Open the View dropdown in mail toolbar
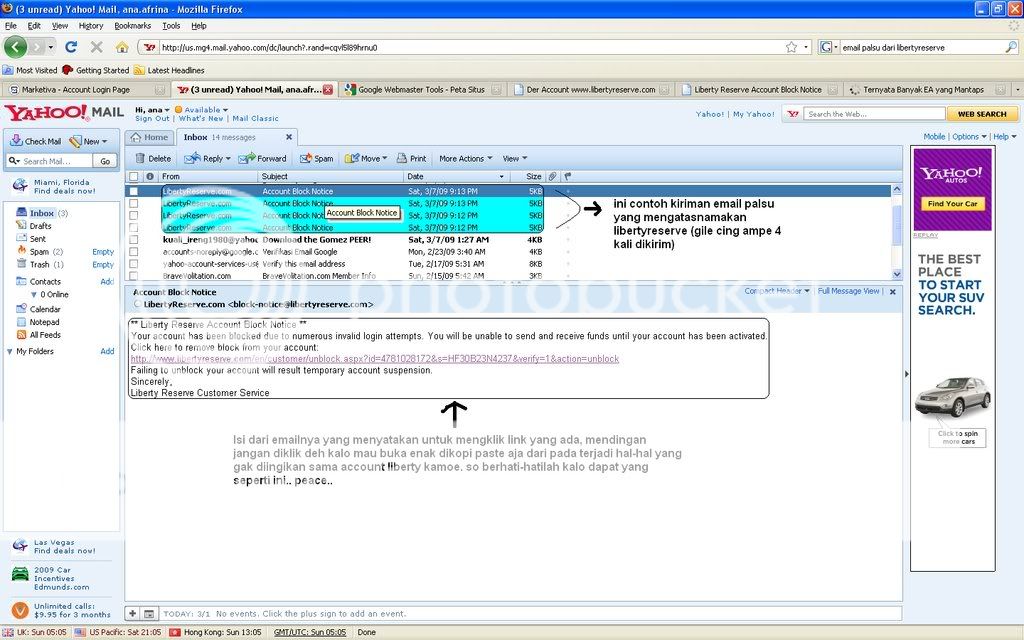The width and height of the screenshot is (1024, 640). coord(513,158)
